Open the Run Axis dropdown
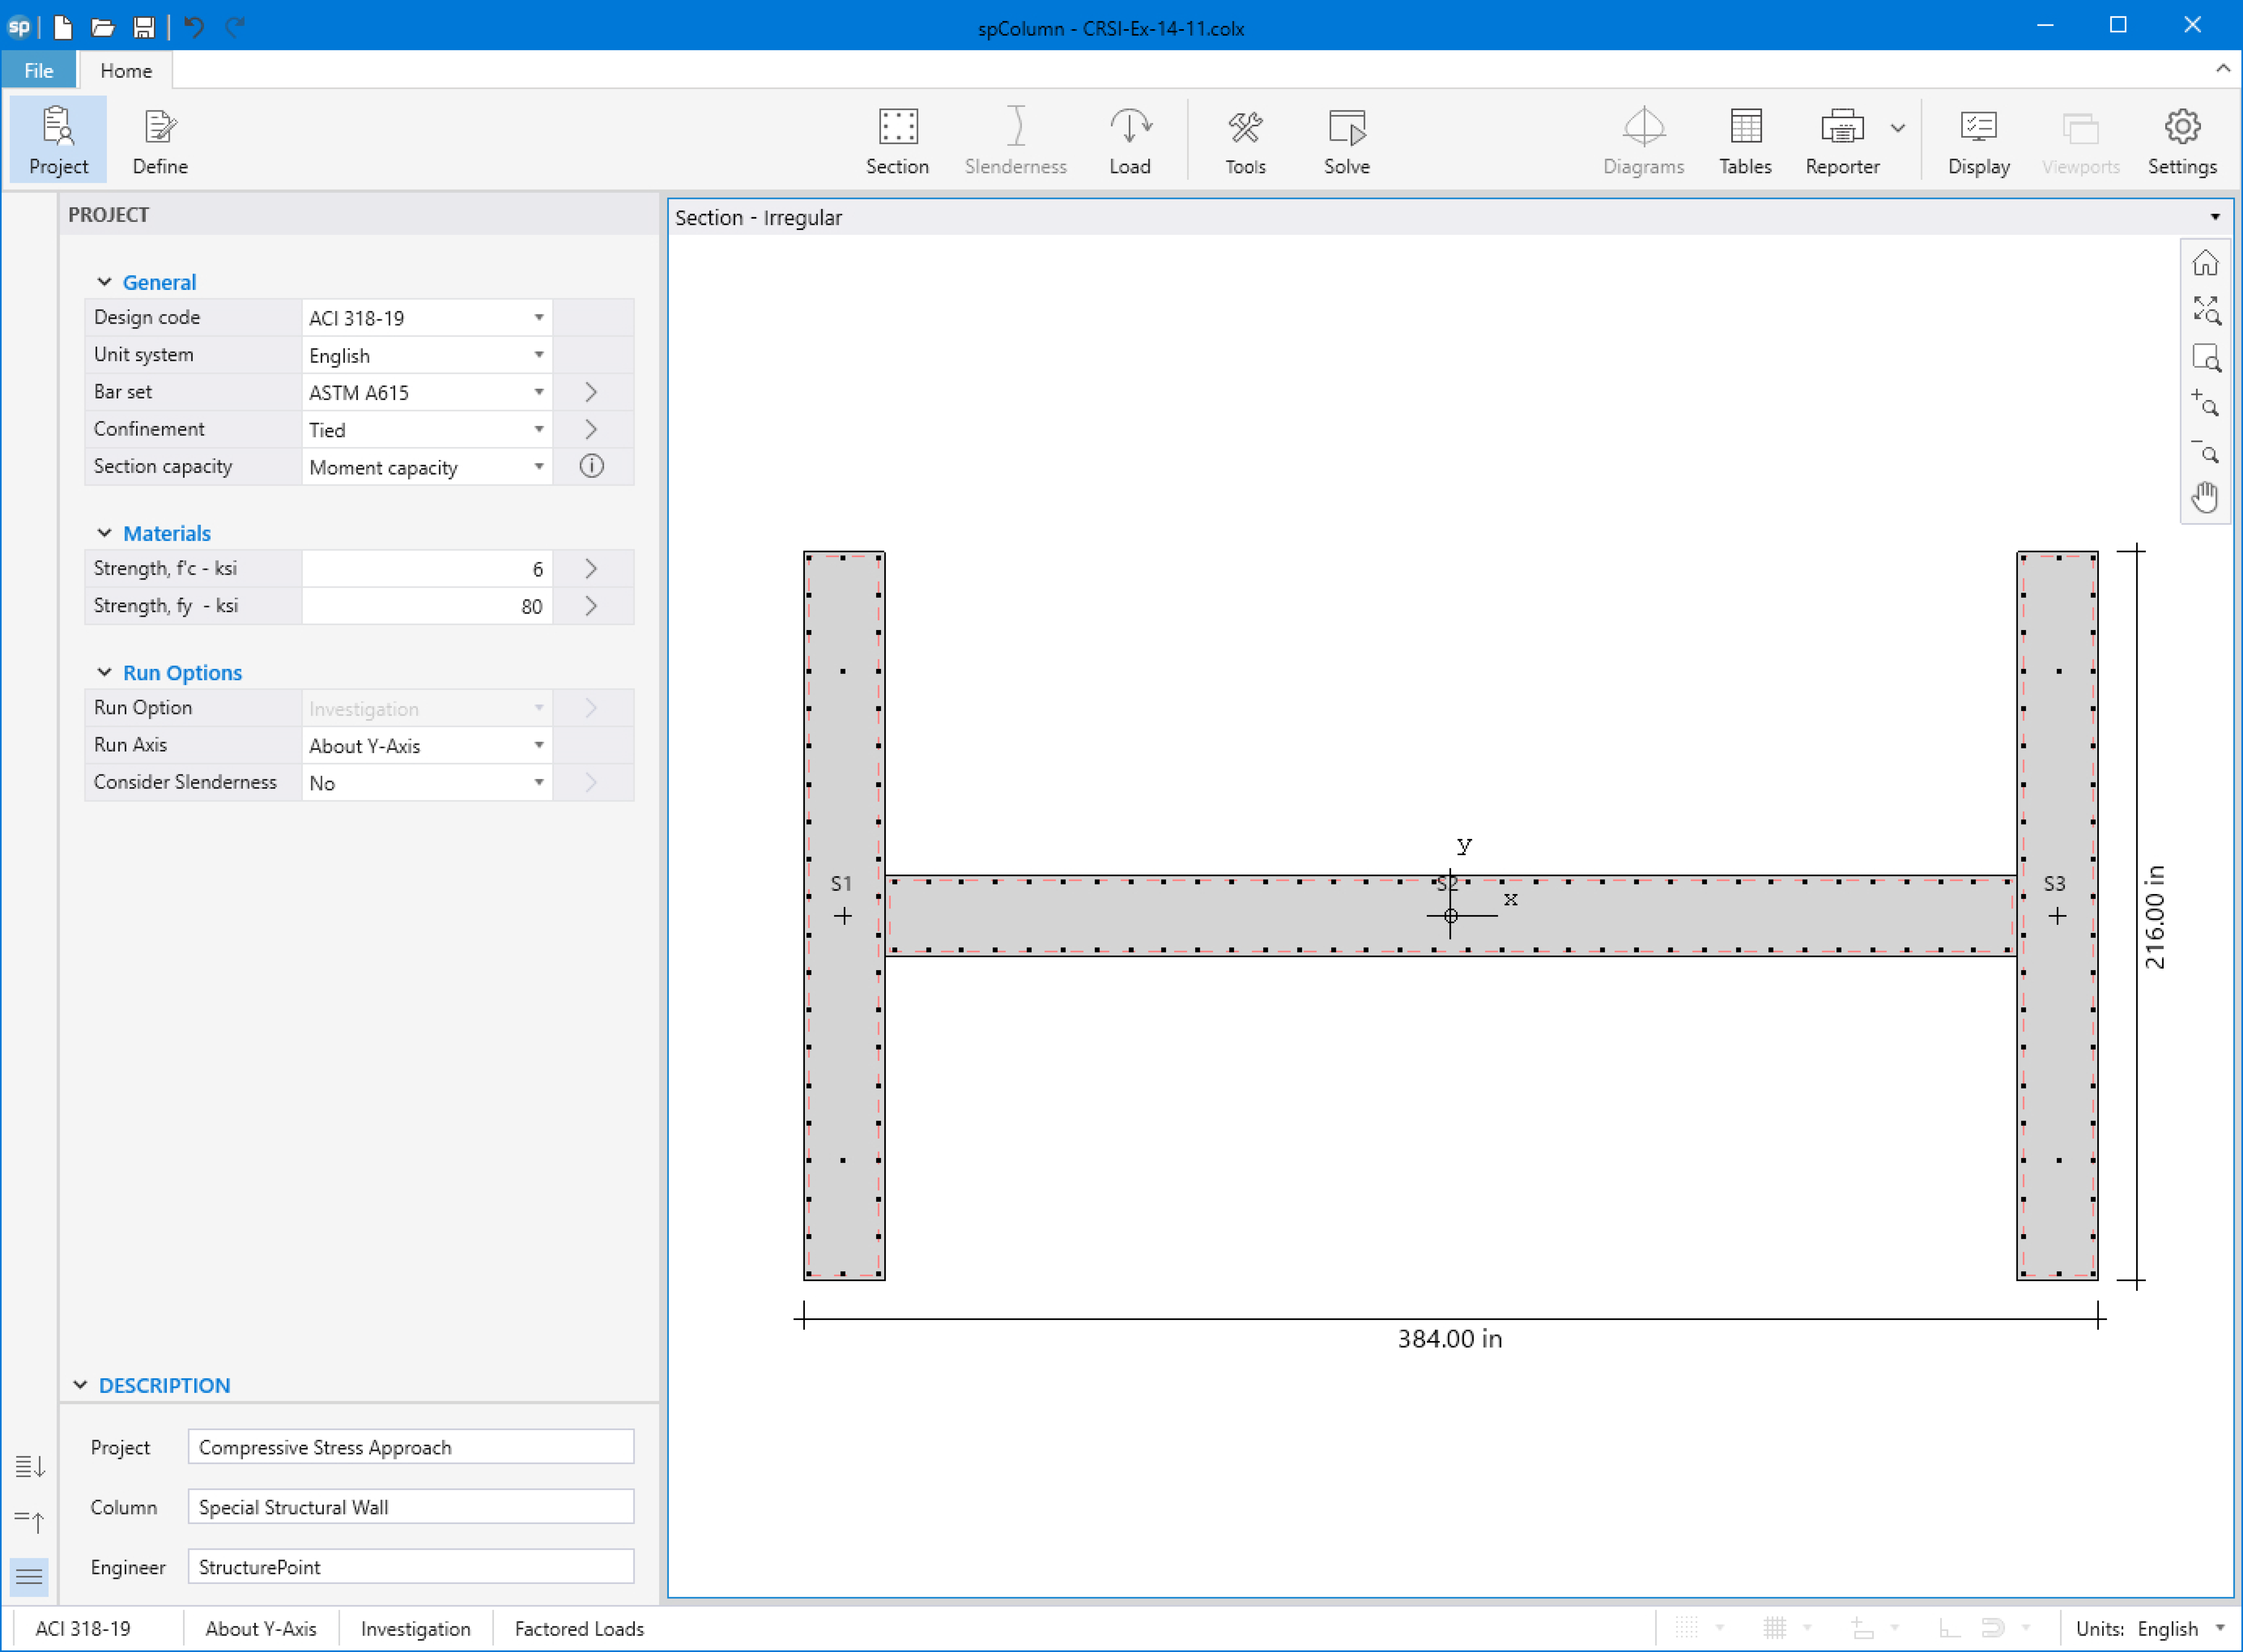 [x=427, y=745]
